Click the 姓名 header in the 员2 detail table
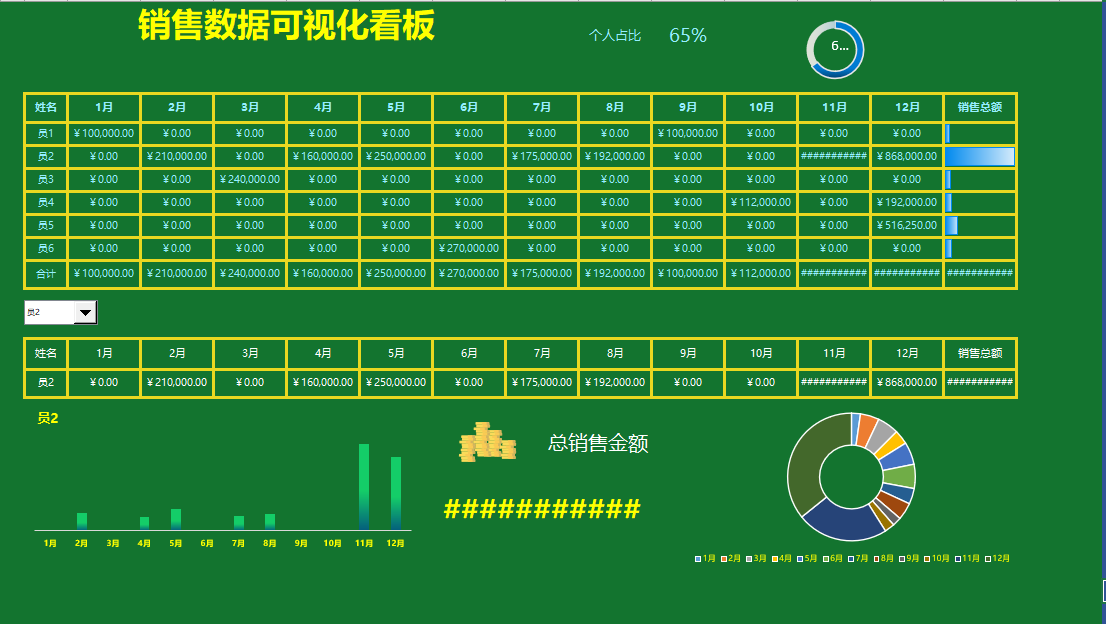Image resolution: width=1106 pixels, height=624 pixels. [x=46, y=353]
